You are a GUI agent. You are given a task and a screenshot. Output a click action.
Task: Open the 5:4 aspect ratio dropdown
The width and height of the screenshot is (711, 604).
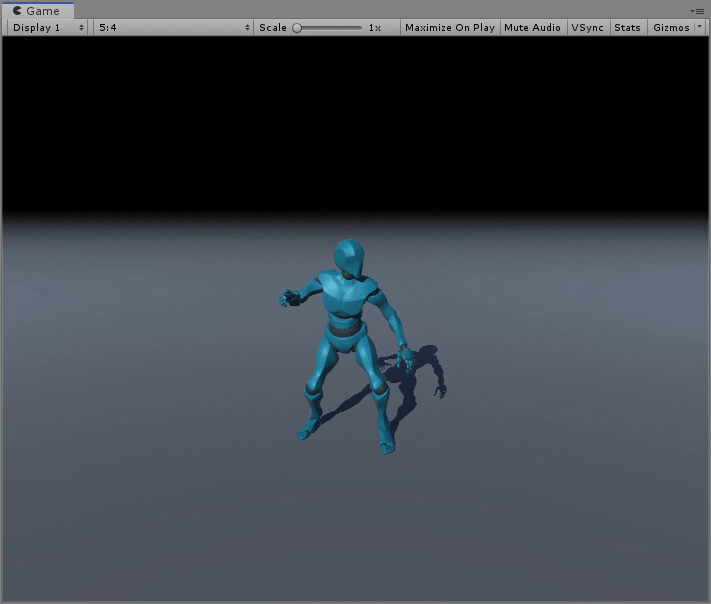pos(173,28)
